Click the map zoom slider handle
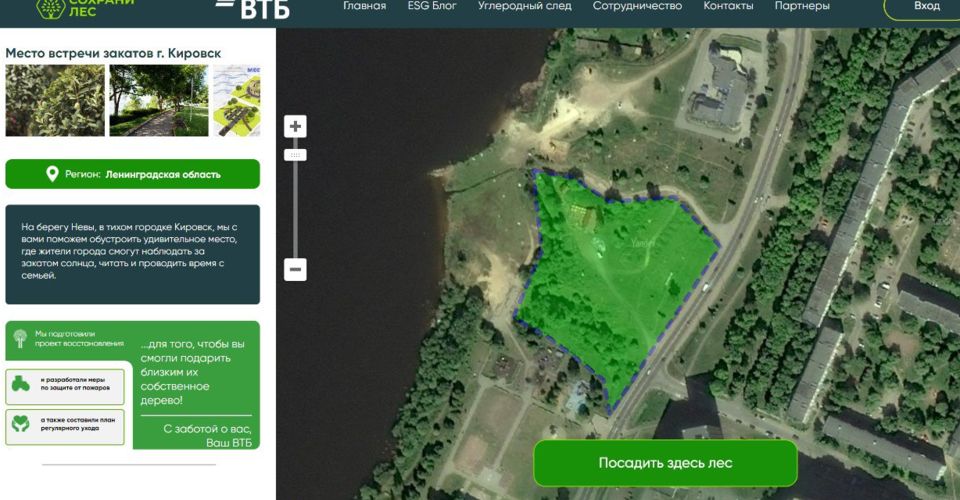Image resolution: width=960 pixels, height=500 pixels. (x=295, y=155)
